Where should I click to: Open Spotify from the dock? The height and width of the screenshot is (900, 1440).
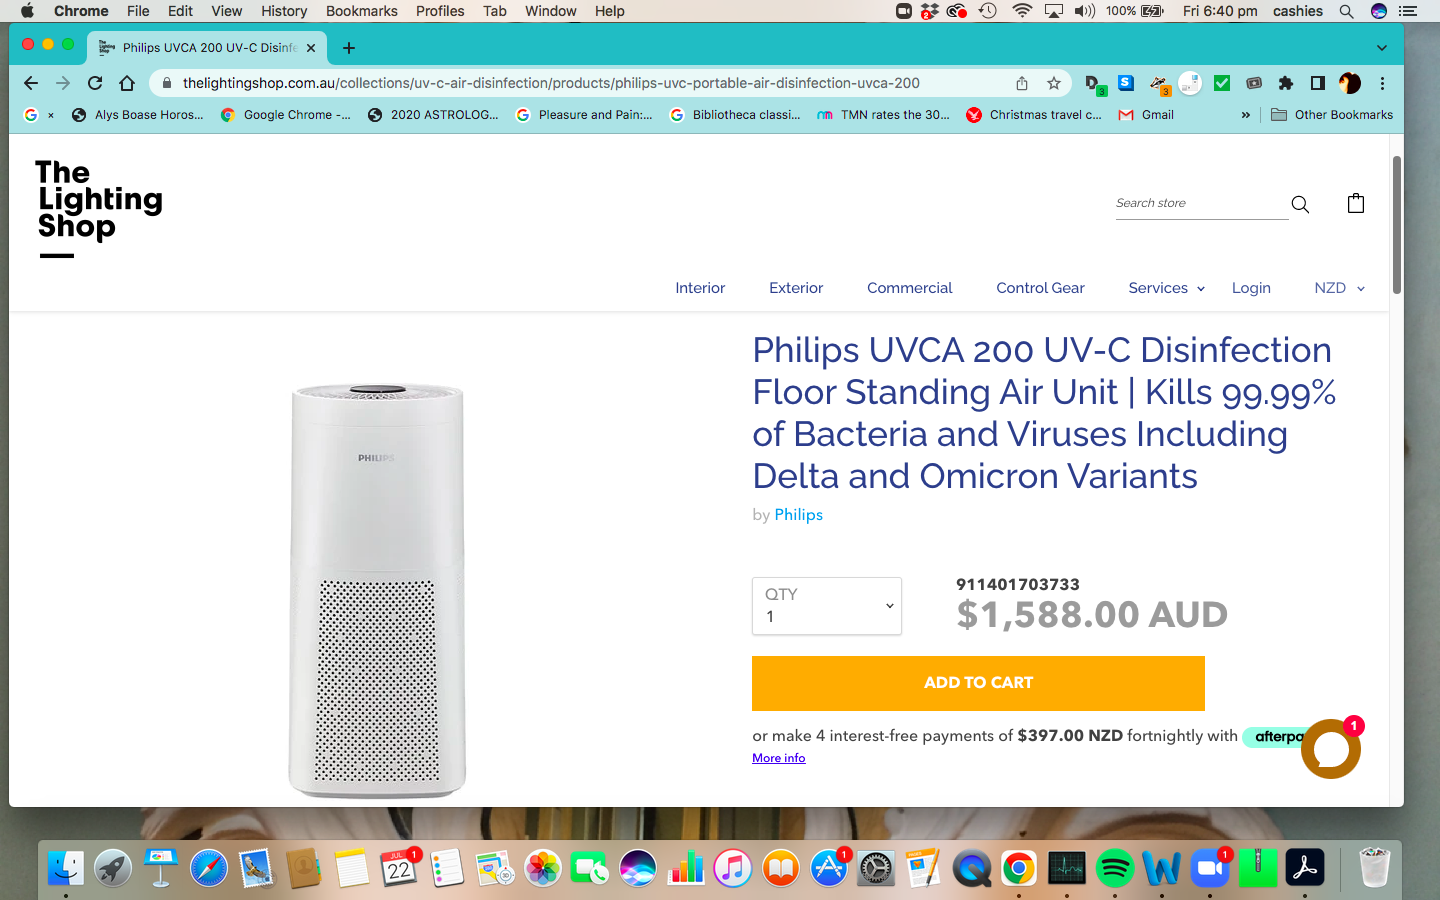point(1114,868)
